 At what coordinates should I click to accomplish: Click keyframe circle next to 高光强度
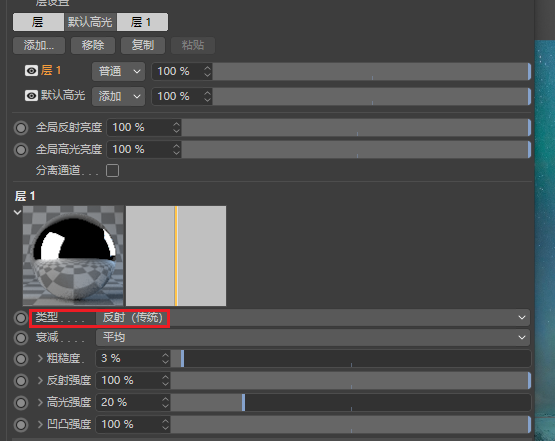click(x=21, y=403)
